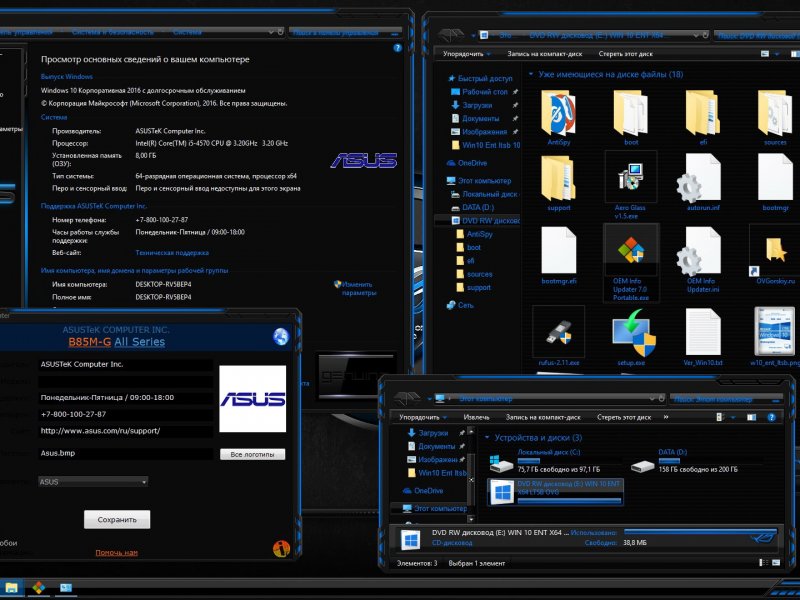Open Техническая поддержка link
The height and width of the screenshot is (600, 800).
[172, 253]
